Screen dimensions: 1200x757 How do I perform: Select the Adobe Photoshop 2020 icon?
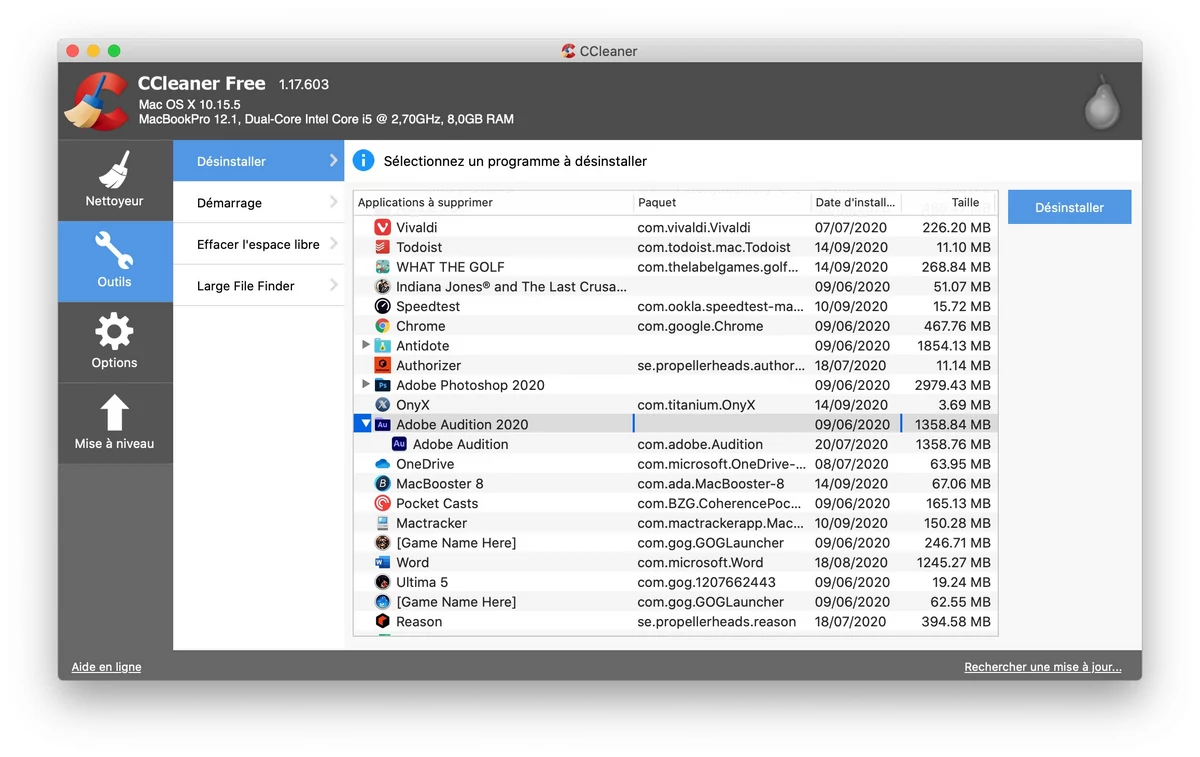click(x=382, y=385)
